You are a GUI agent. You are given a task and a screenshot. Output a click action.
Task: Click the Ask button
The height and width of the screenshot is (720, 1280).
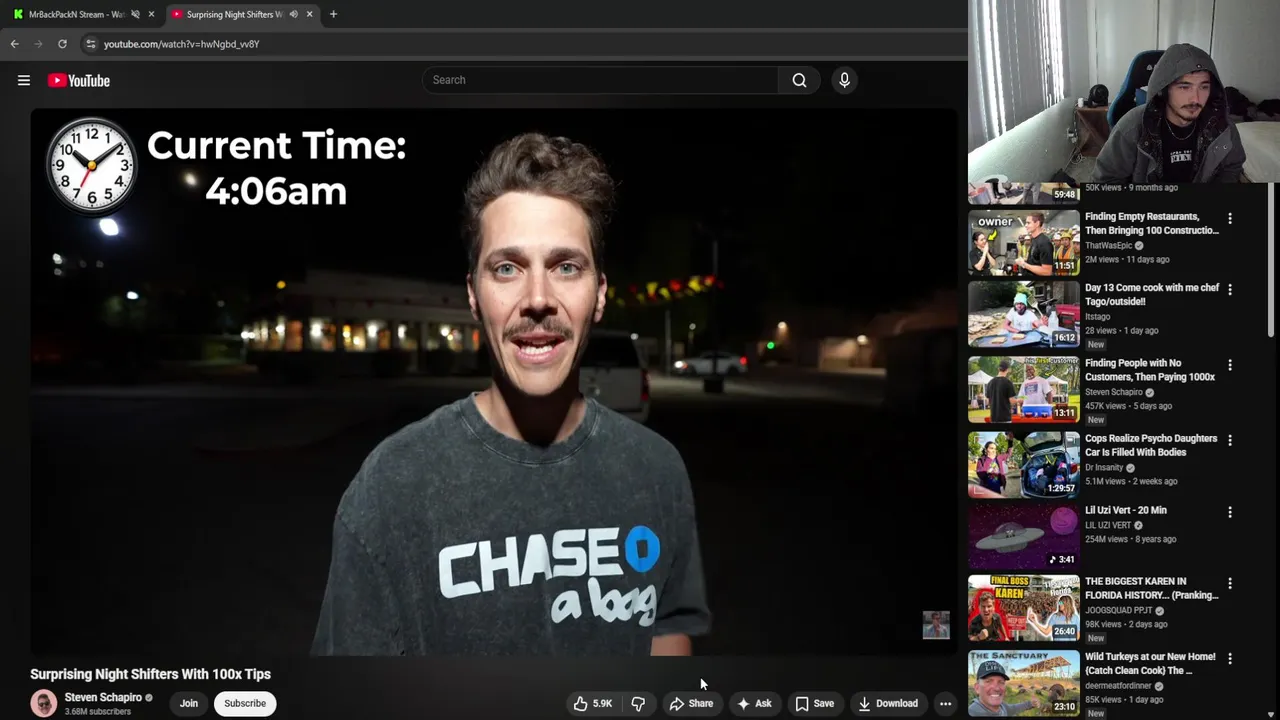754,703
